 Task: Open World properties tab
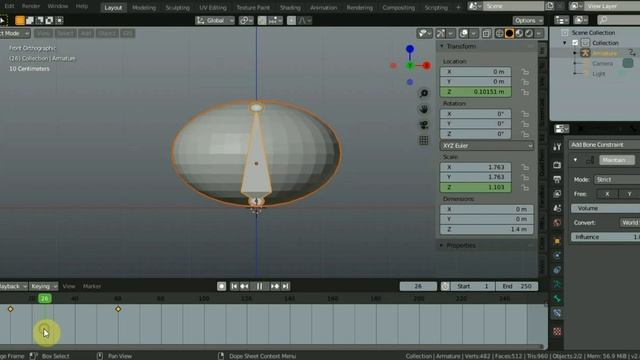click(x=557, y=223)
